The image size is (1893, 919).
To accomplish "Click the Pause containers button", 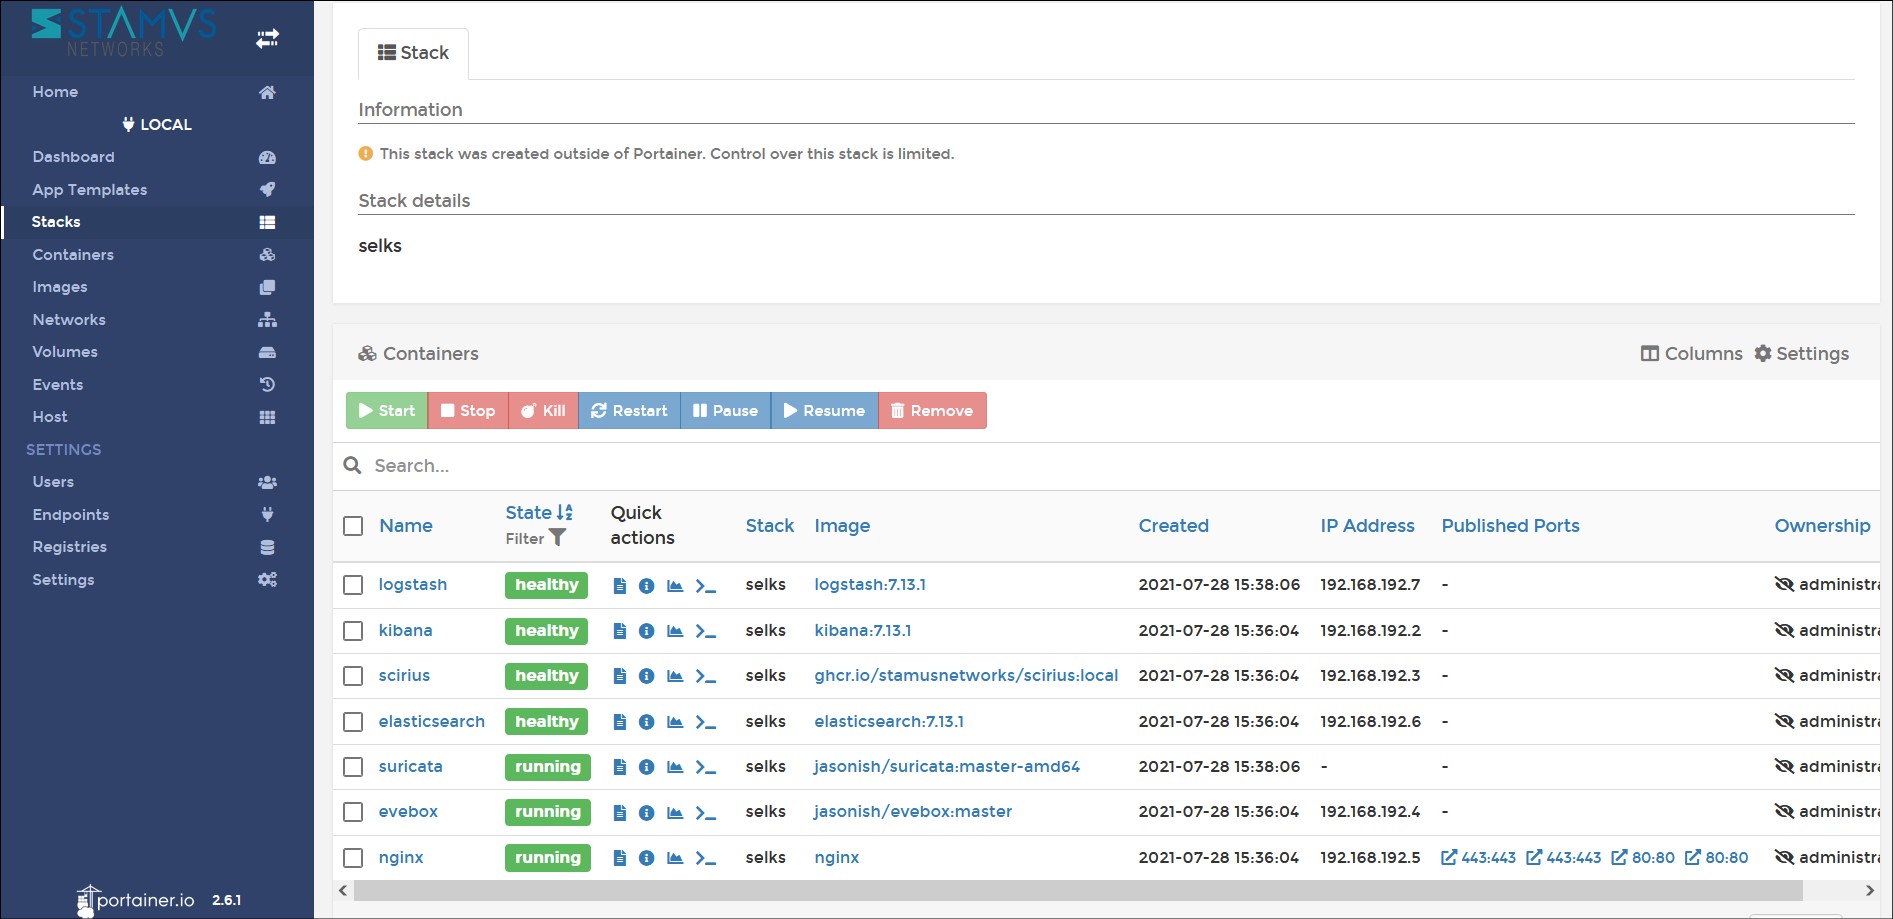I will coord(725,411).
